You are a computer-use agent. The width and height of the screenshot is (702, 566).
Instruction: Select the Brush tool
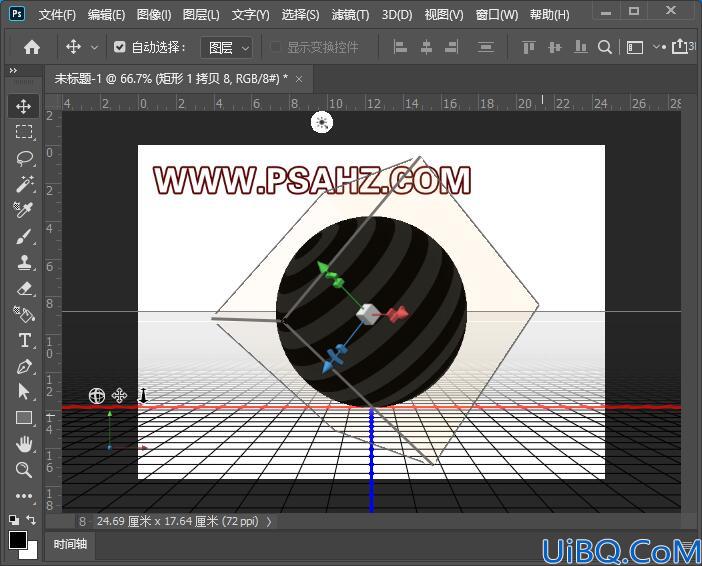23,236
